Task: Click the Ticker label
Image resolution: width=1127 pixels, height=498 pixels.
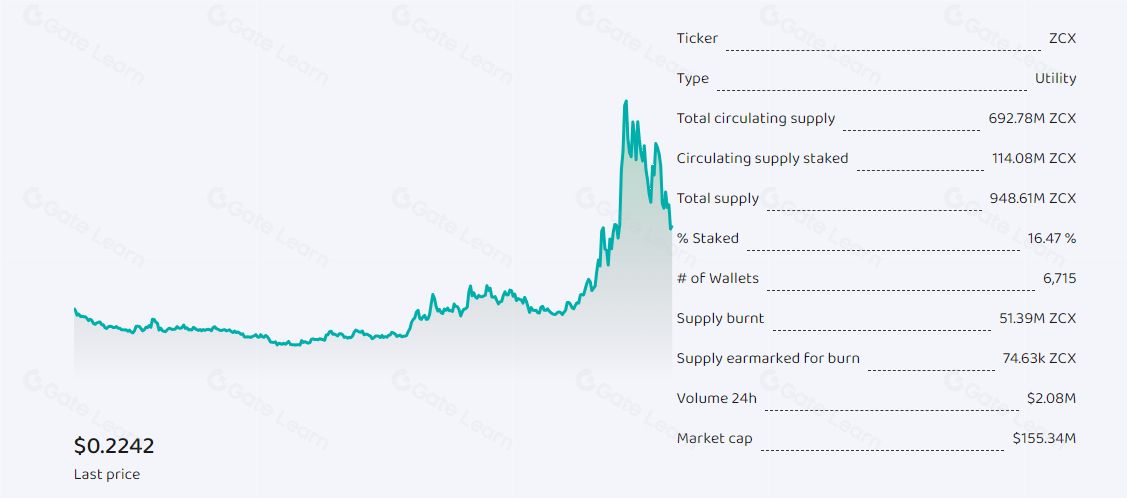Action: 697,38
